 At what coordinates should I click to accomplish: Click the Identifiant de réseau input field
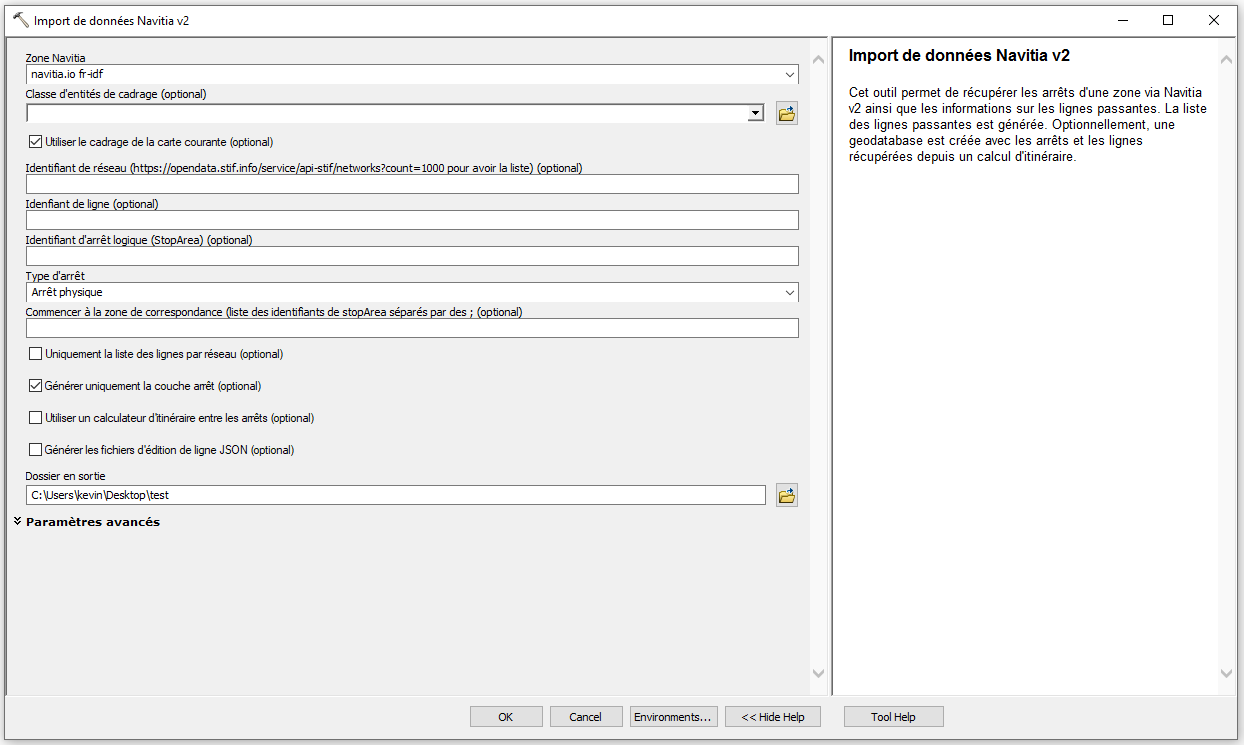pyautogui.click(x=411, y=184)
